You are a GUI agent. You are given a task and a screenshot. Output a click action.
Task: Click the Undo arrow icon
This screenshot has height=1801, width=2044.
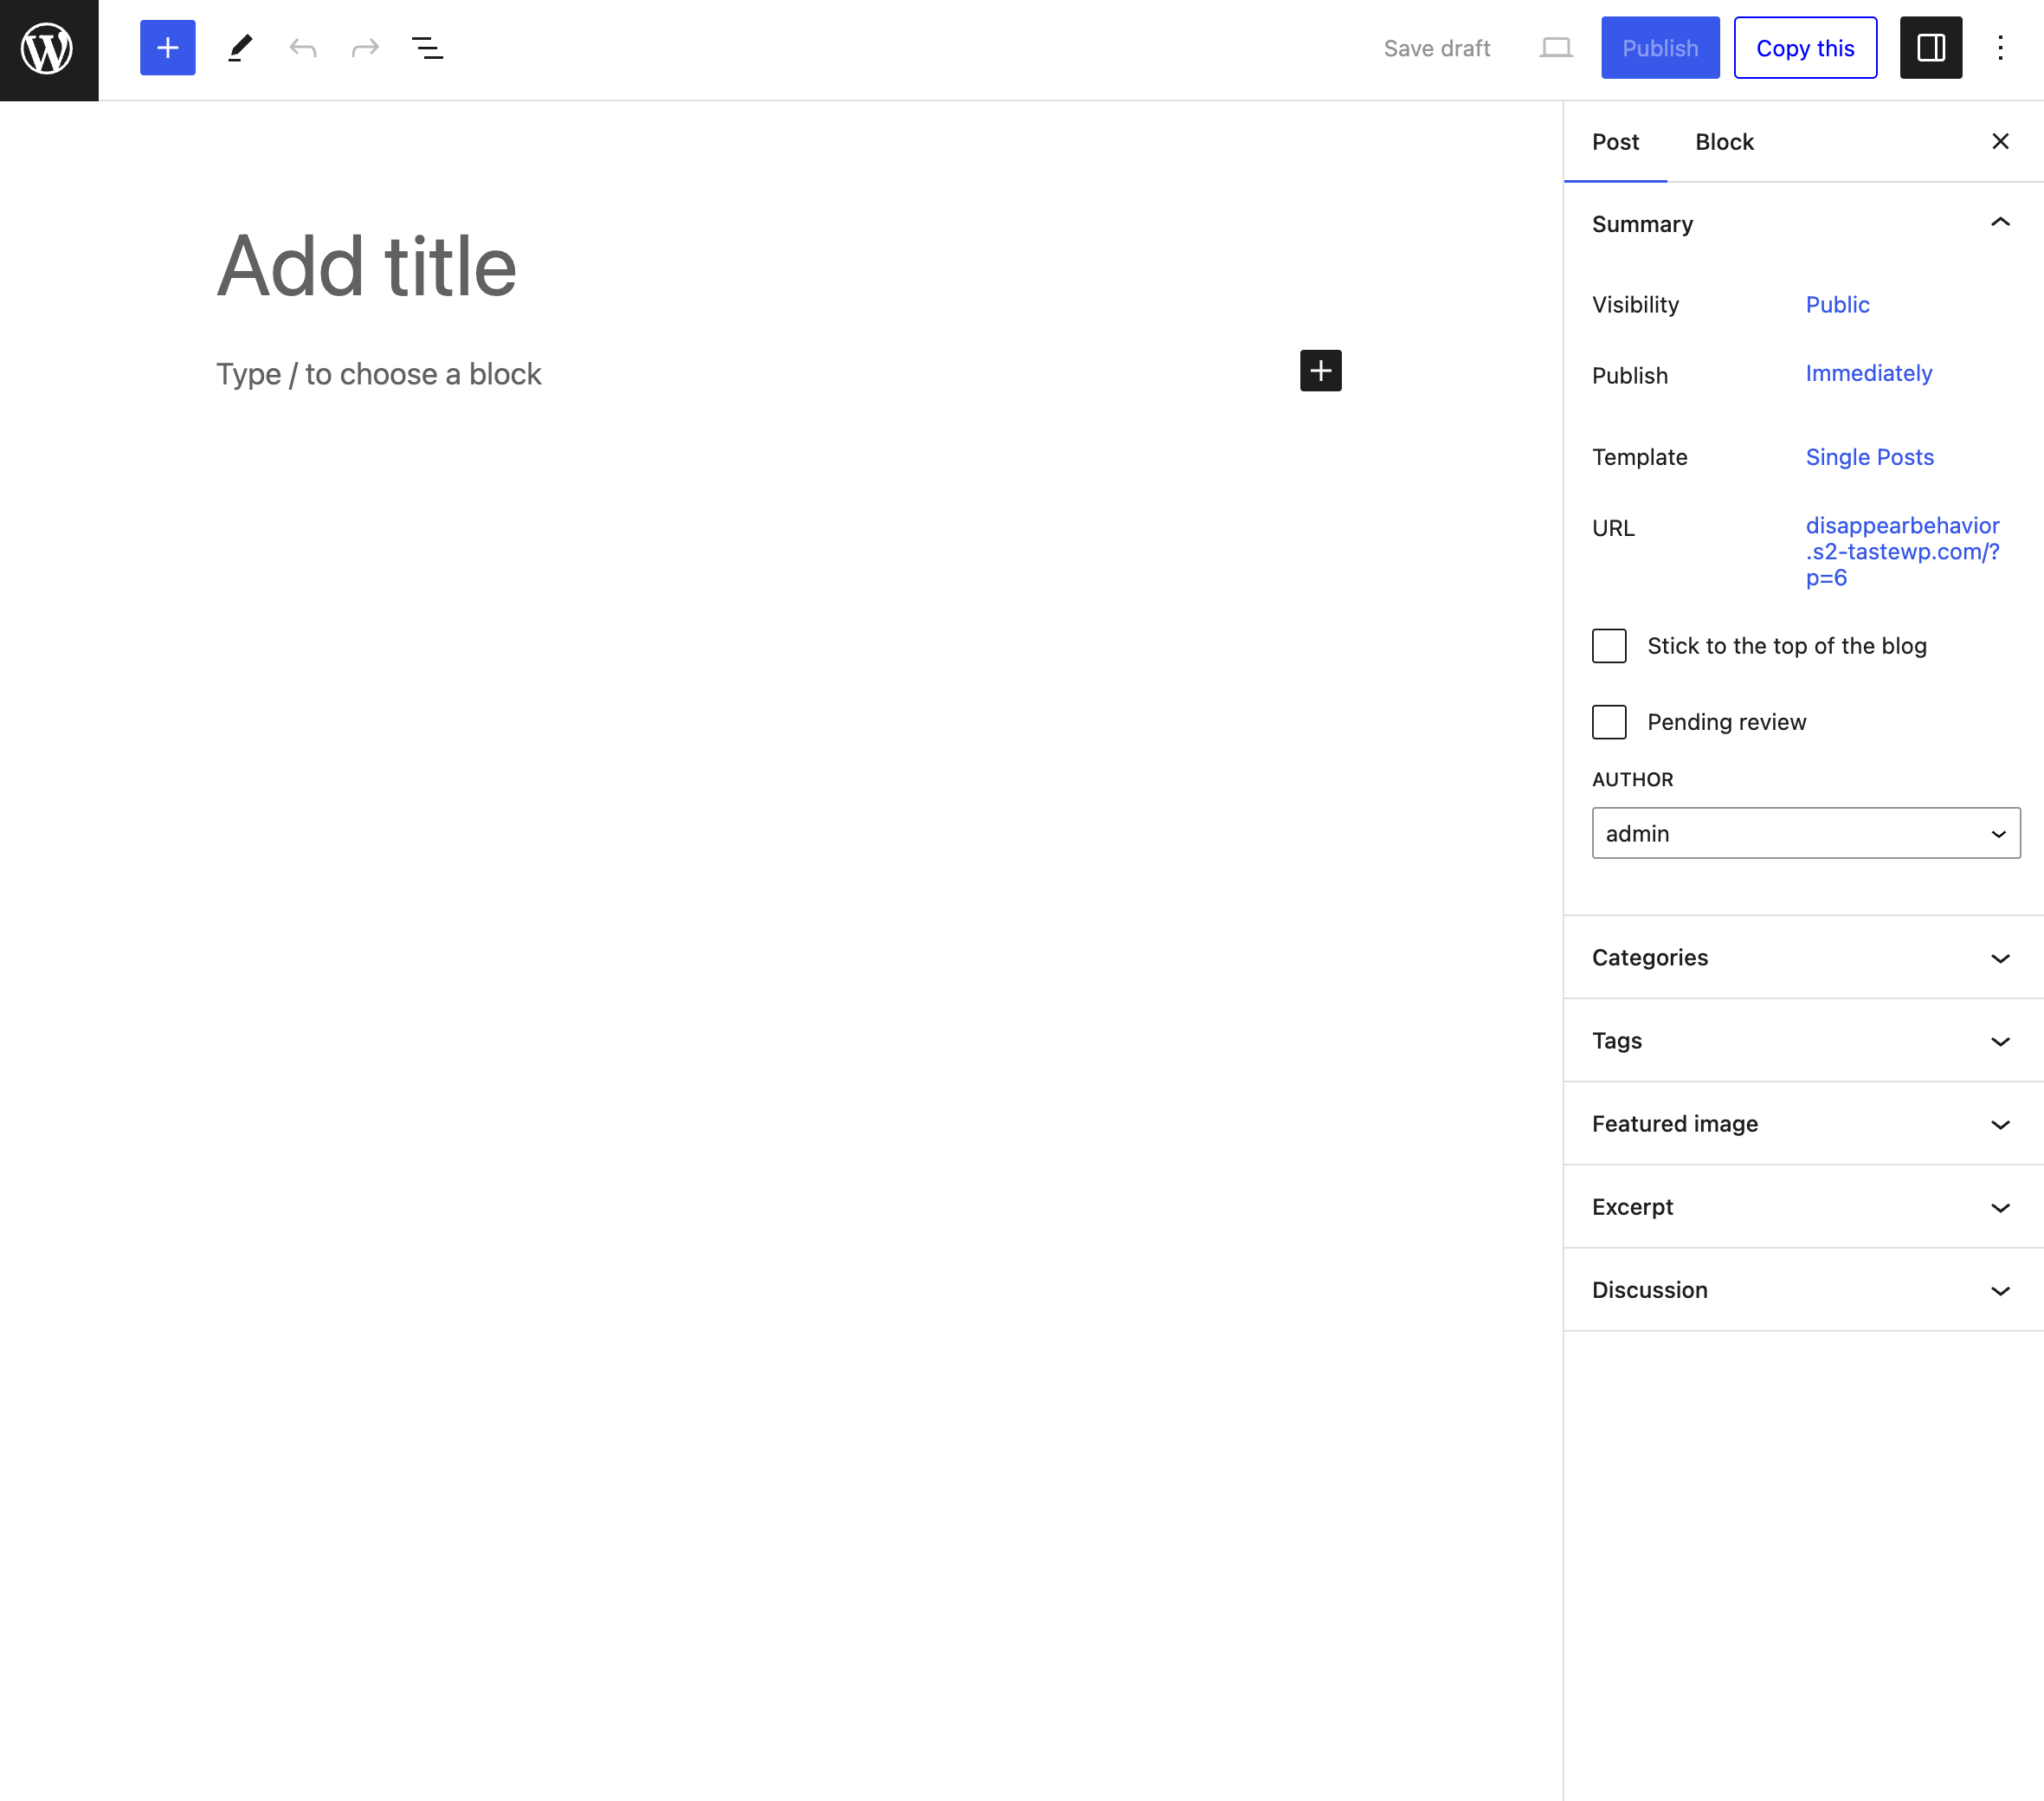[x=302, y=48]
